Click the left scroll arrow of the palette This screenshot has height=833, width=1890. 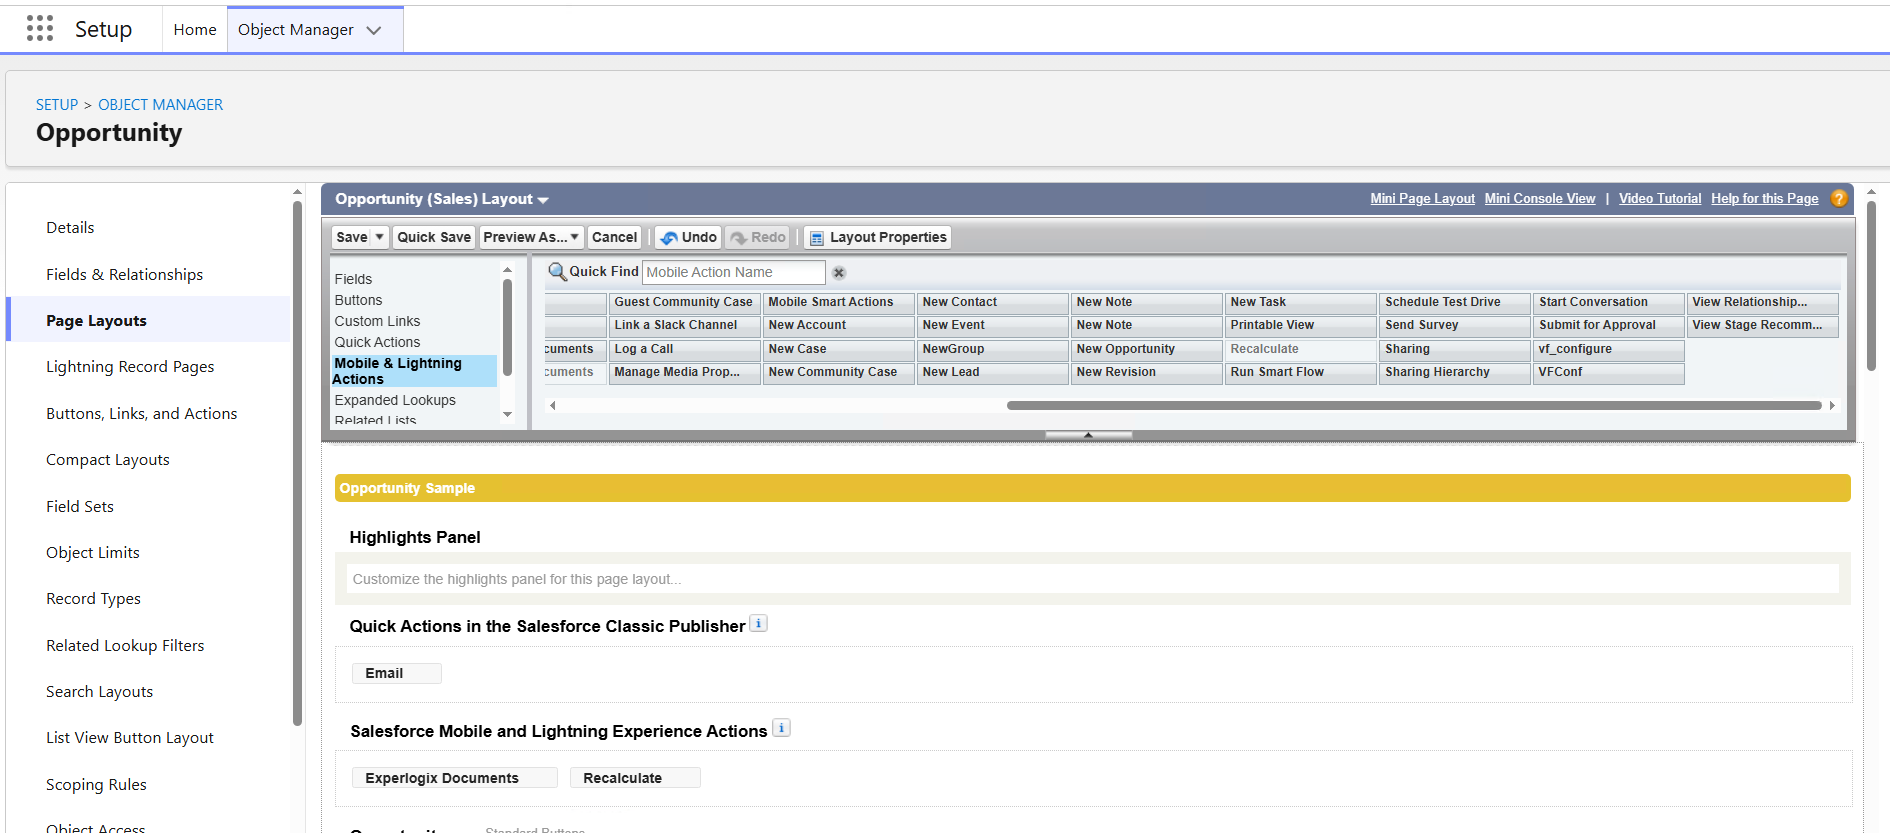coord(552,405)
